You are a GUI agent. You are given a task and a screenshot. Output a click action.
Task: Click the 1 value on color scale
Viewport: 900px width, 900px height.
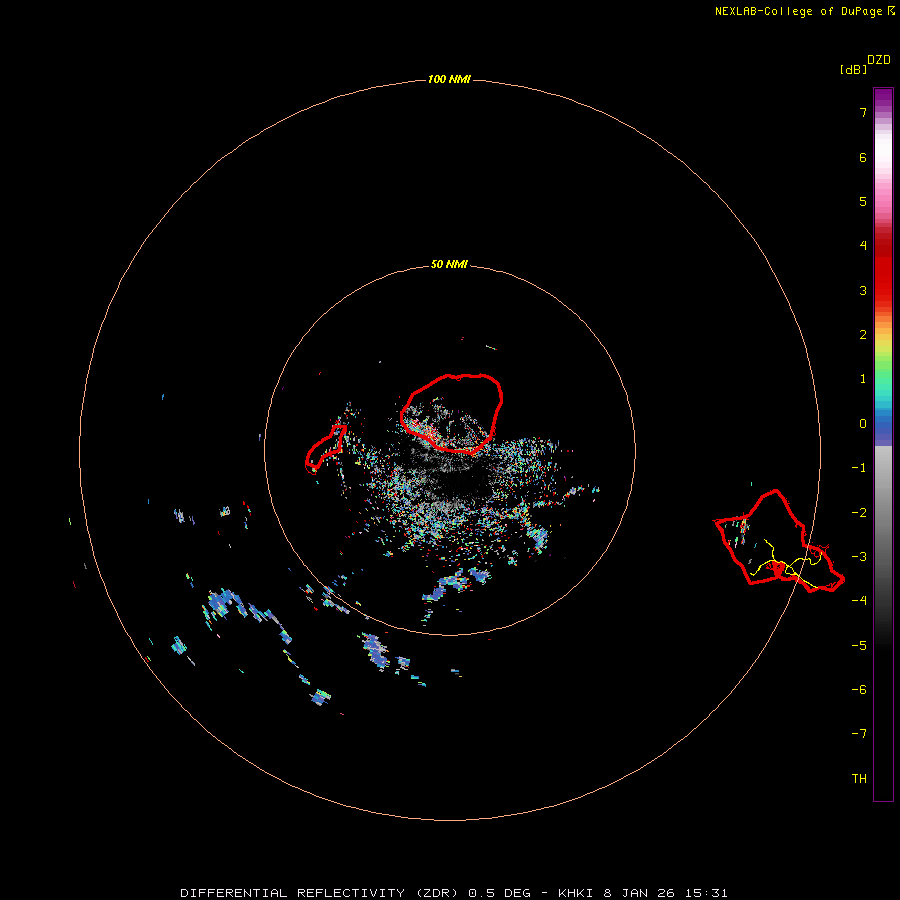point(863,379)
